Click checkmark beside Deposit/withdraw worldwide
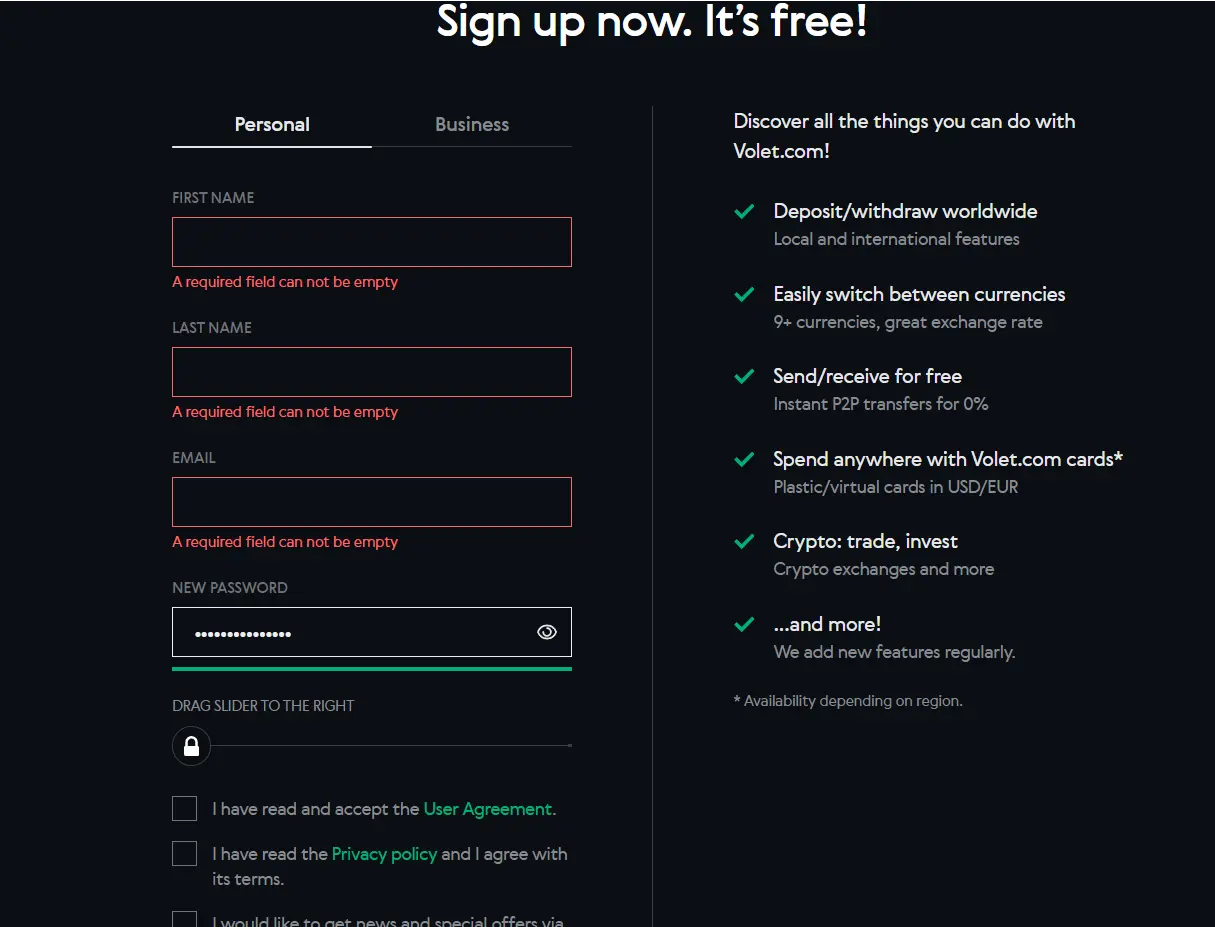The width and height of the screenshot is (1215, 927). point(744,212)
